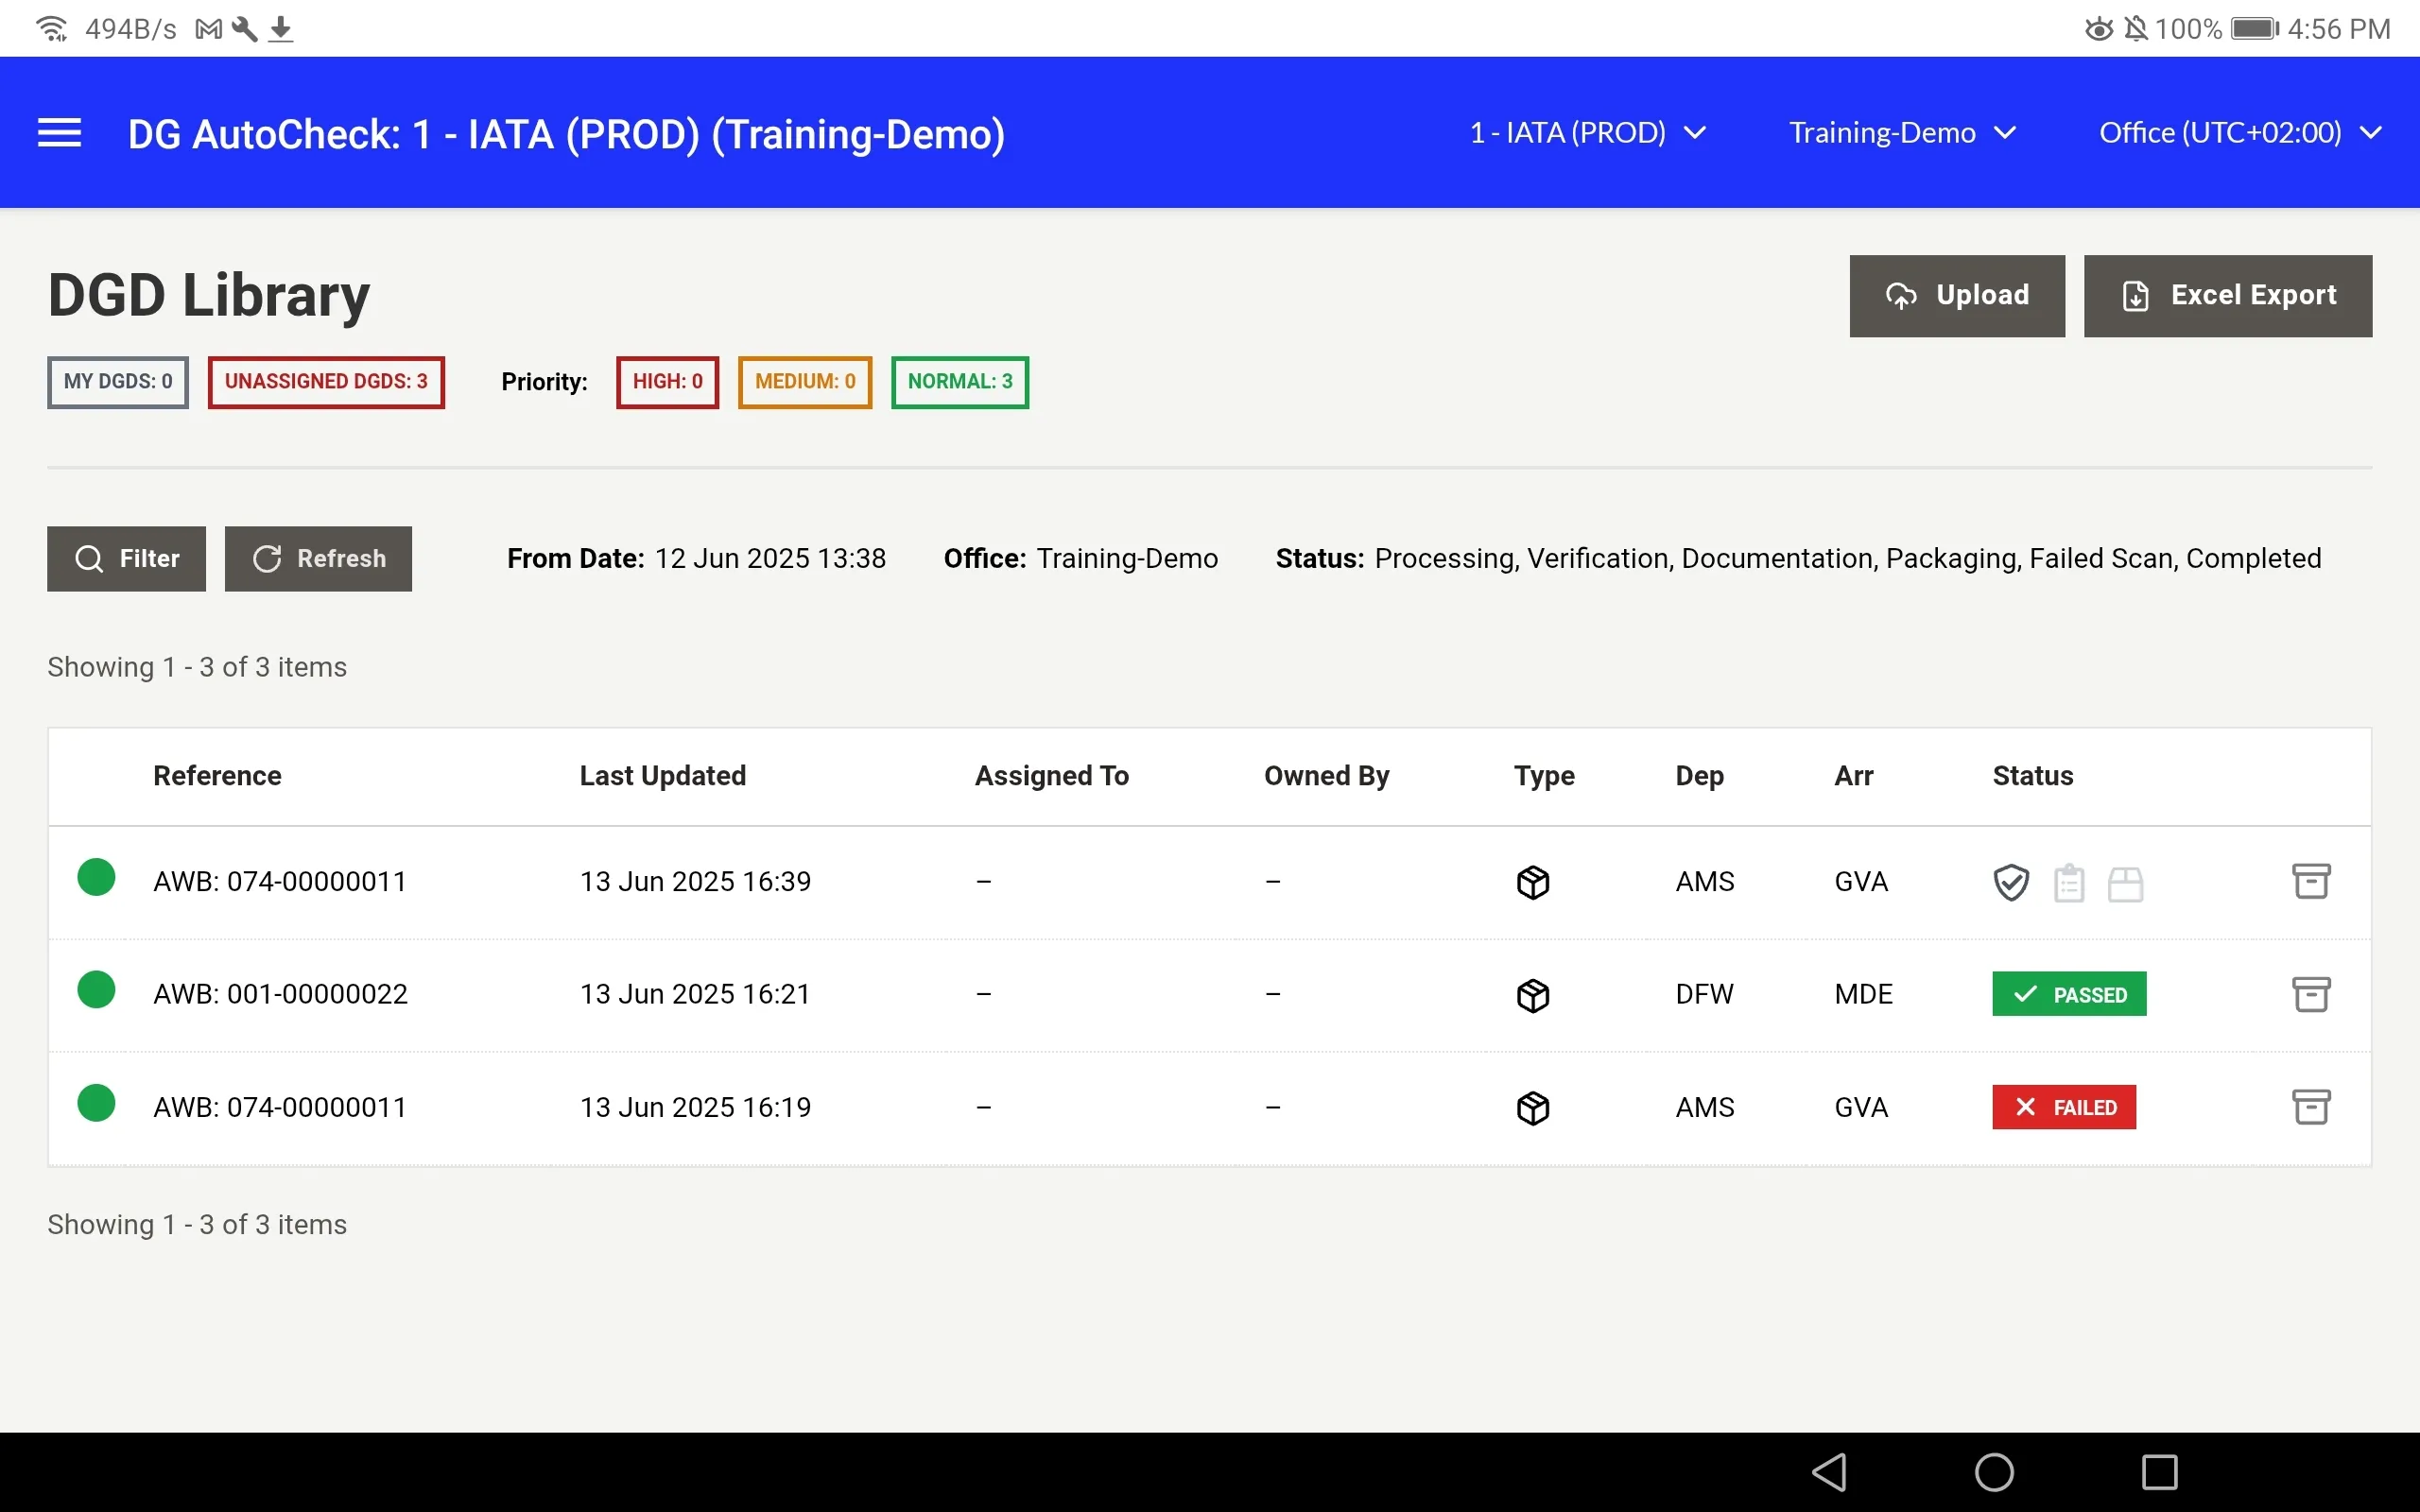This screenshot has height=1512, width=2420.
Task: Click the Assigned To column header
Action: [1052, 776]
